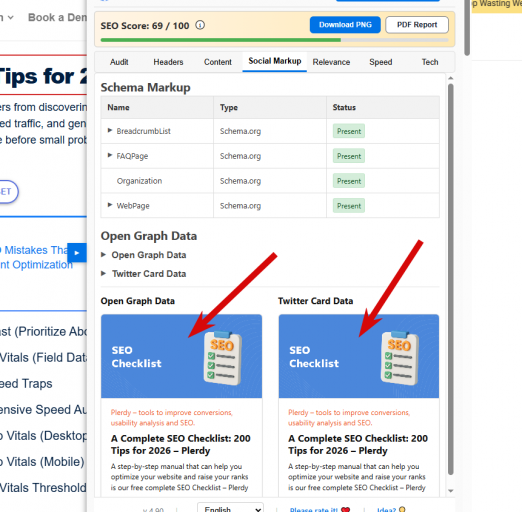Click the Idea? link at the bottom
The height and width of the screenshot is (512, 522).
(x=391, y=509)
